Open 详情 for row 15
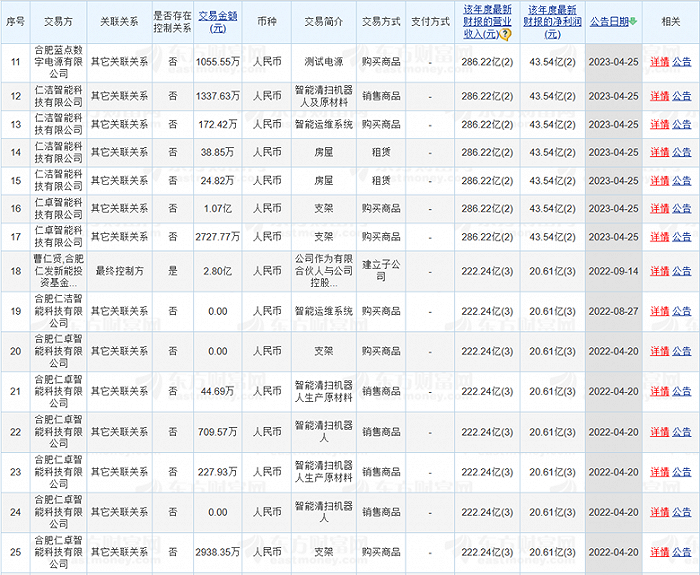 click(x=659, y=181)
